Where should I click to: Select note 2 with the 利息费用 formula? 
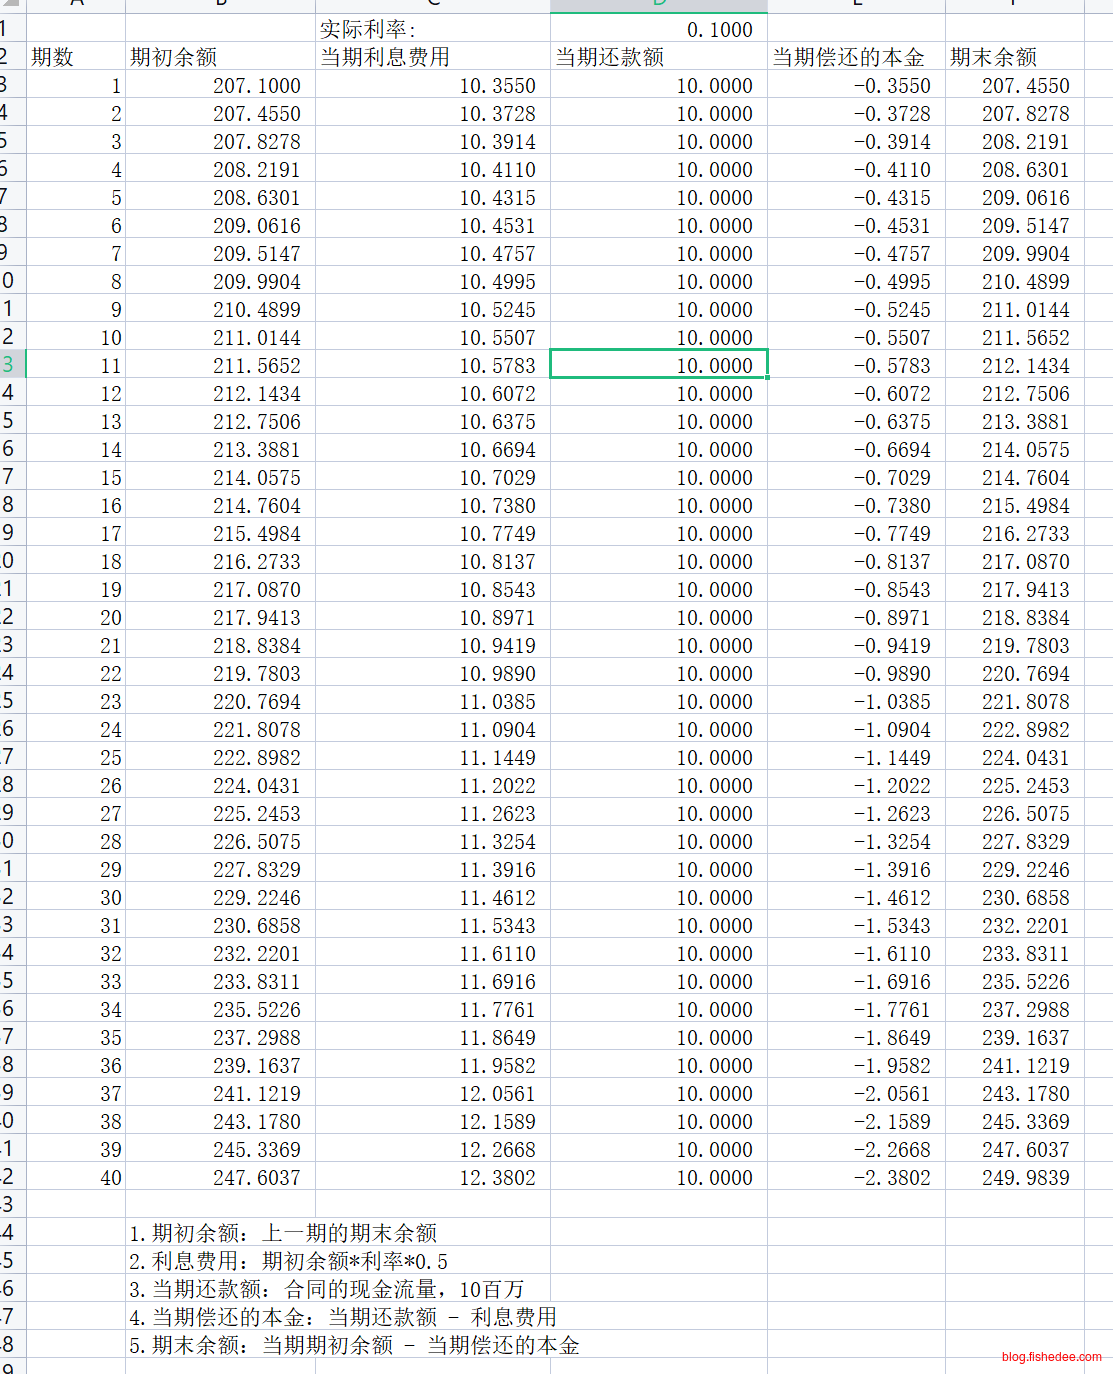point(288,1261)
